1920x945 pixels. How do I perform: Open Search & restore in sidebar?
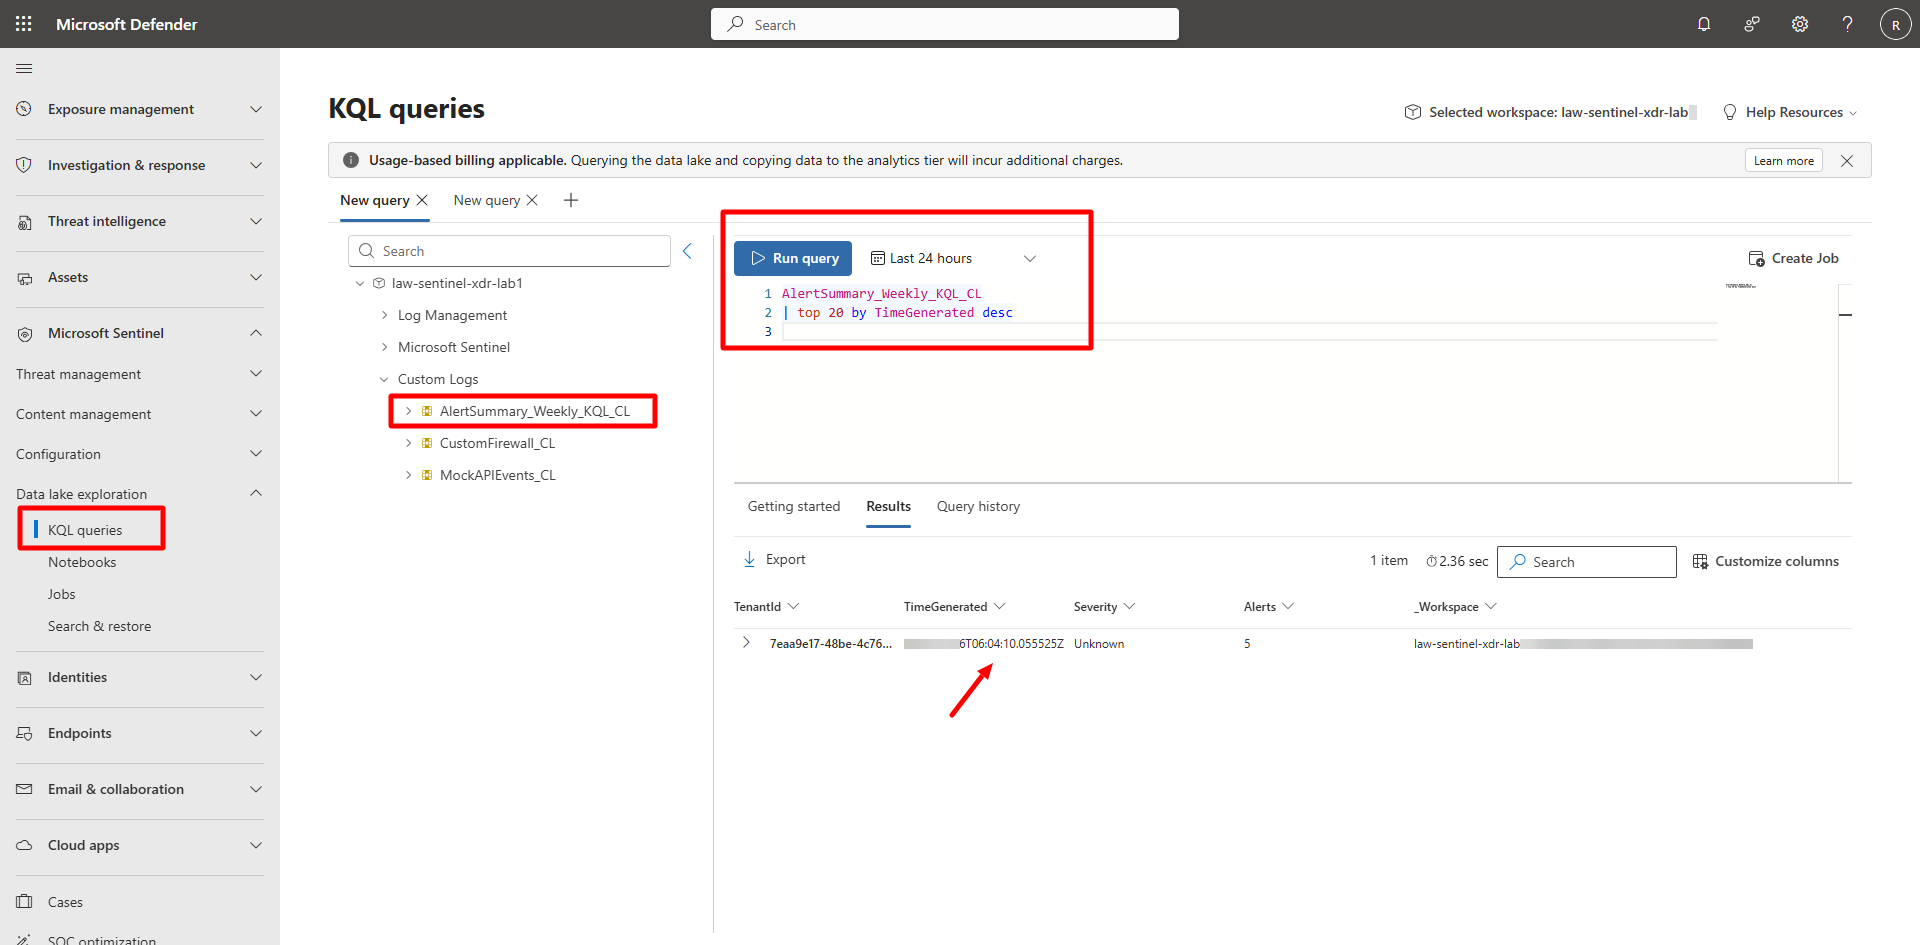point(100,626)
